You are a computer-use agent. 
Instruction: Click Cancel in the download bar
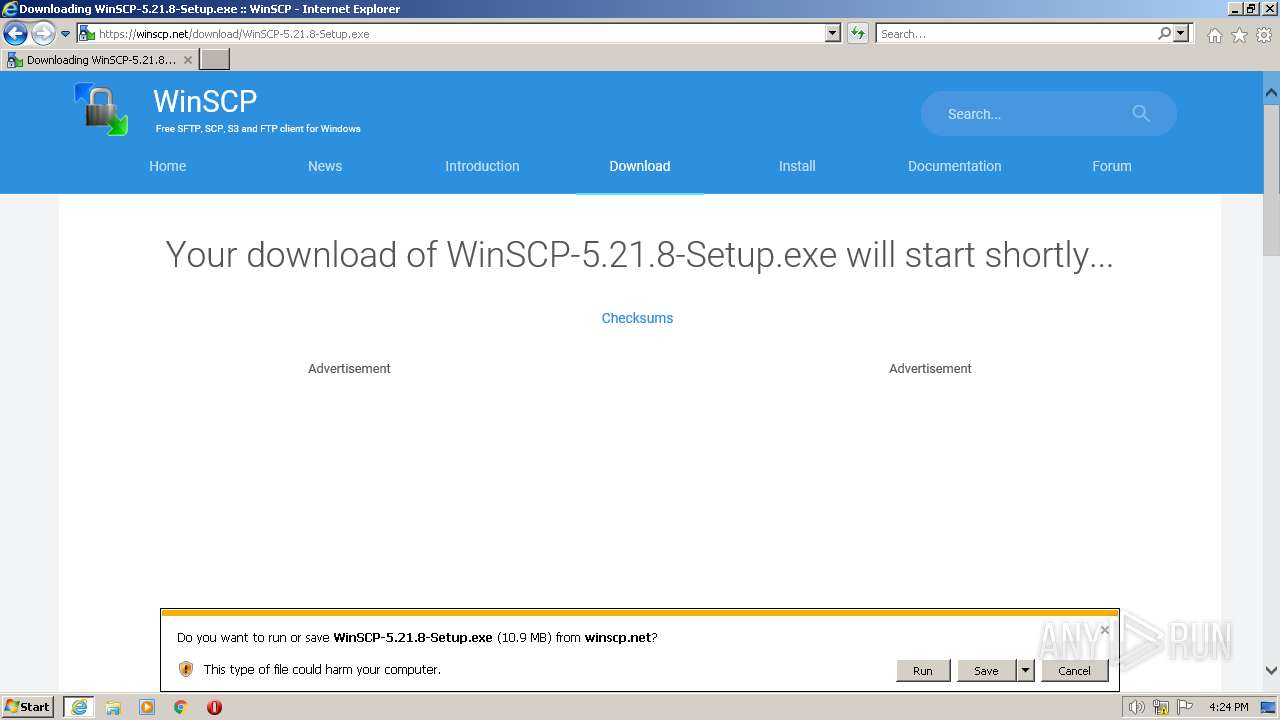click(1074, 671)
